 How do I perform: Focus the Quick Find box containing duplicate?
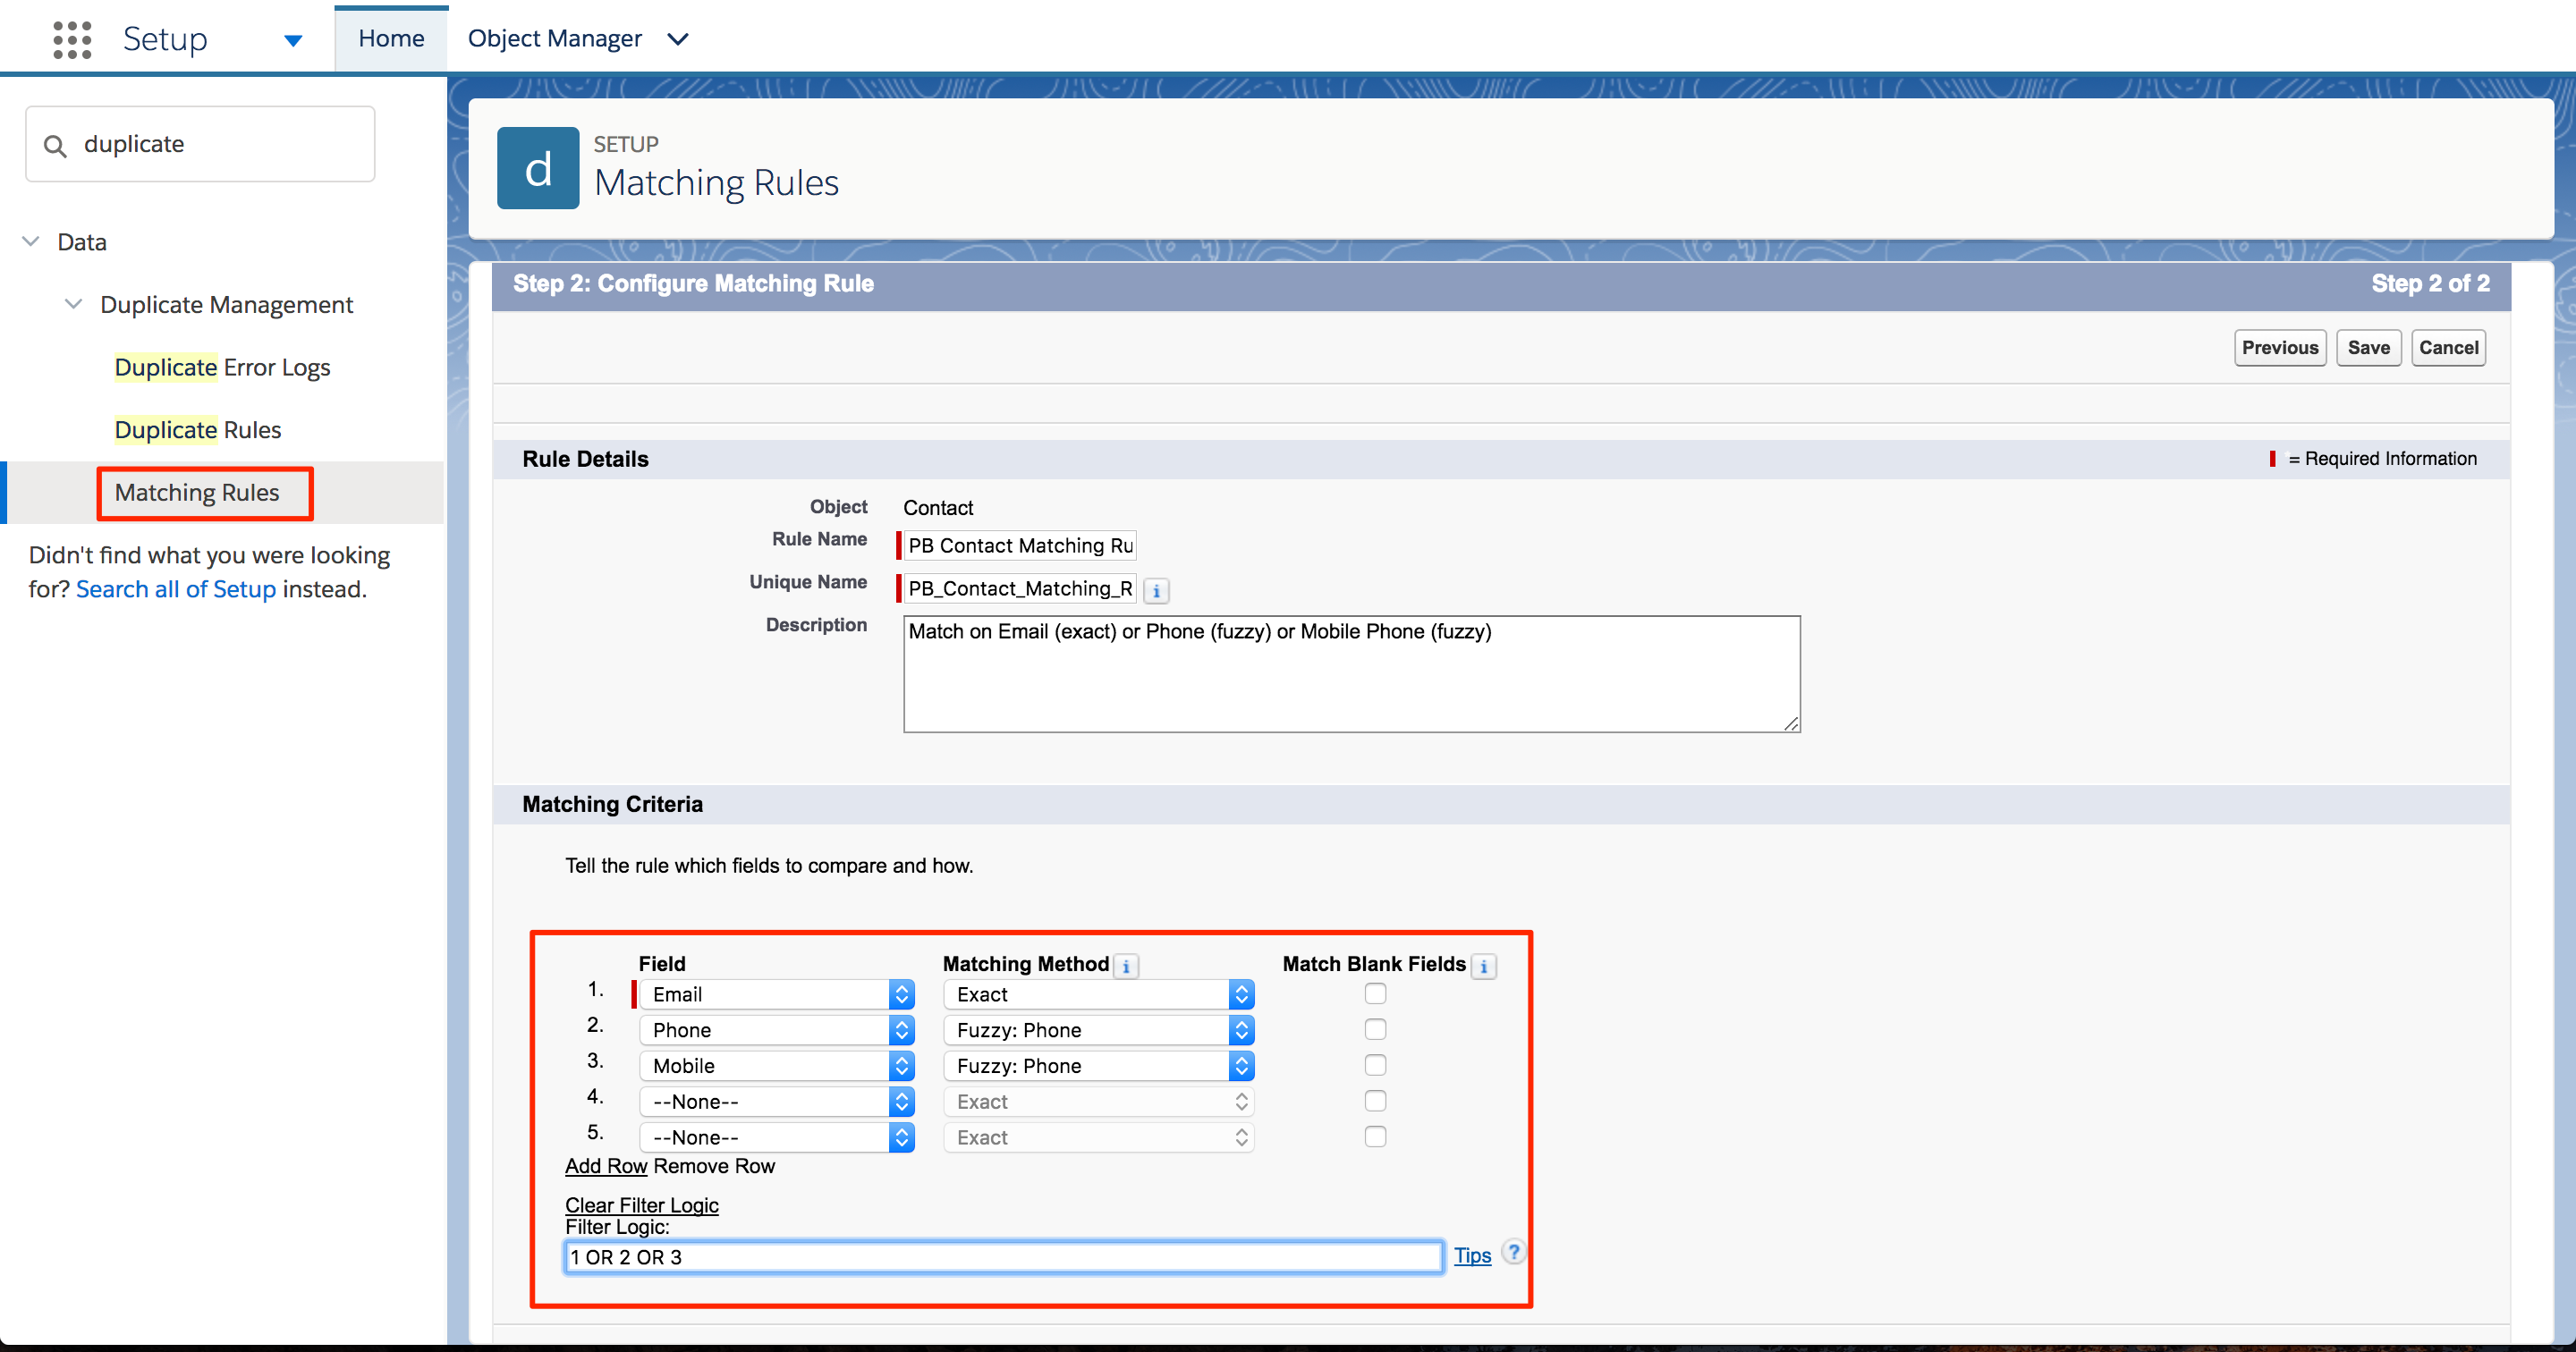(200, 144)
